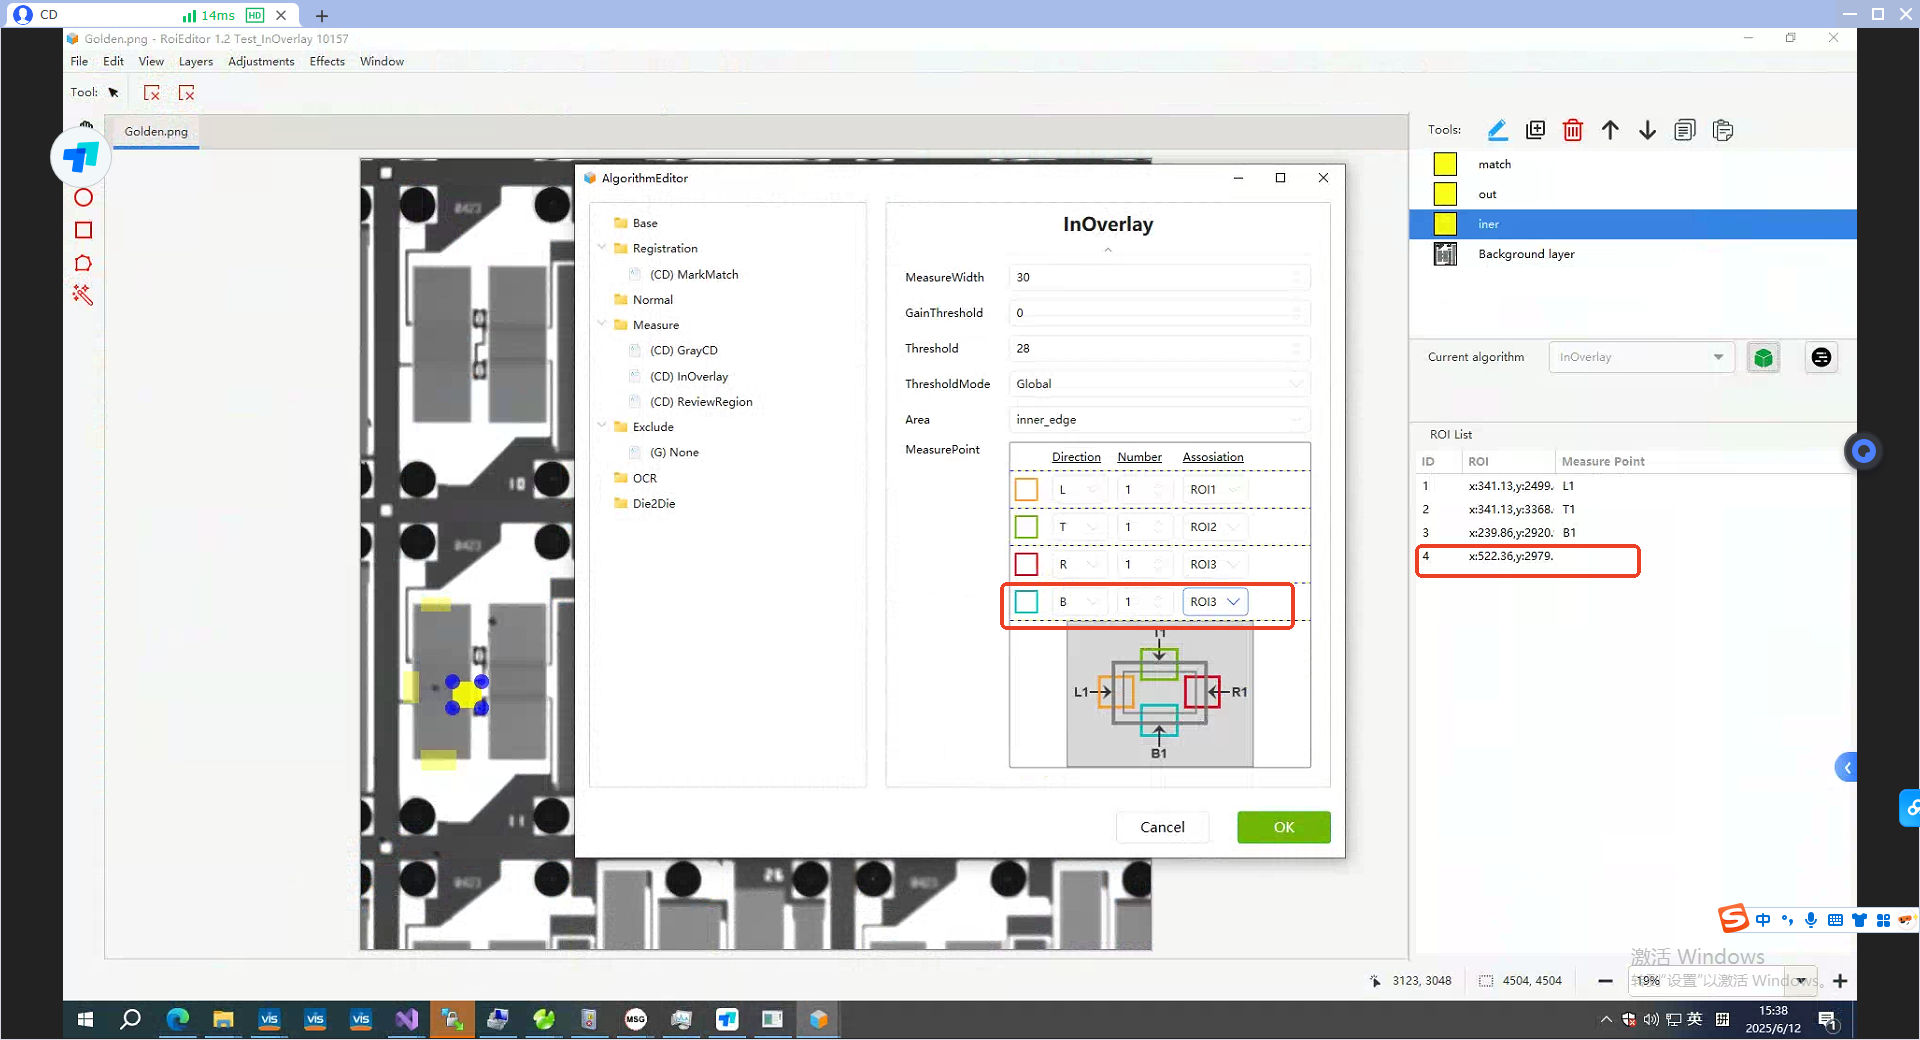Select the arrow pointer tool

click(x=113, y=93)
